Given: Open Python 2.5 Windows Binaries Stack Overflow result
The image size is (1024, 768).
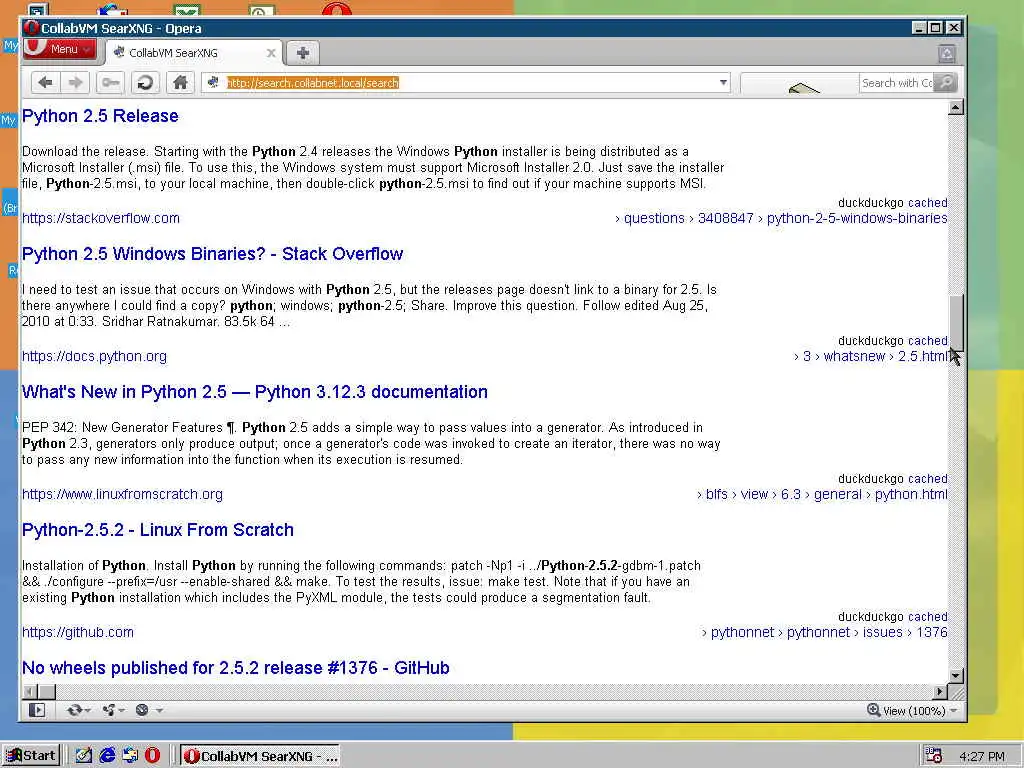Looking at the screenshot, I should pyautogui.click(x=212, y=253).
